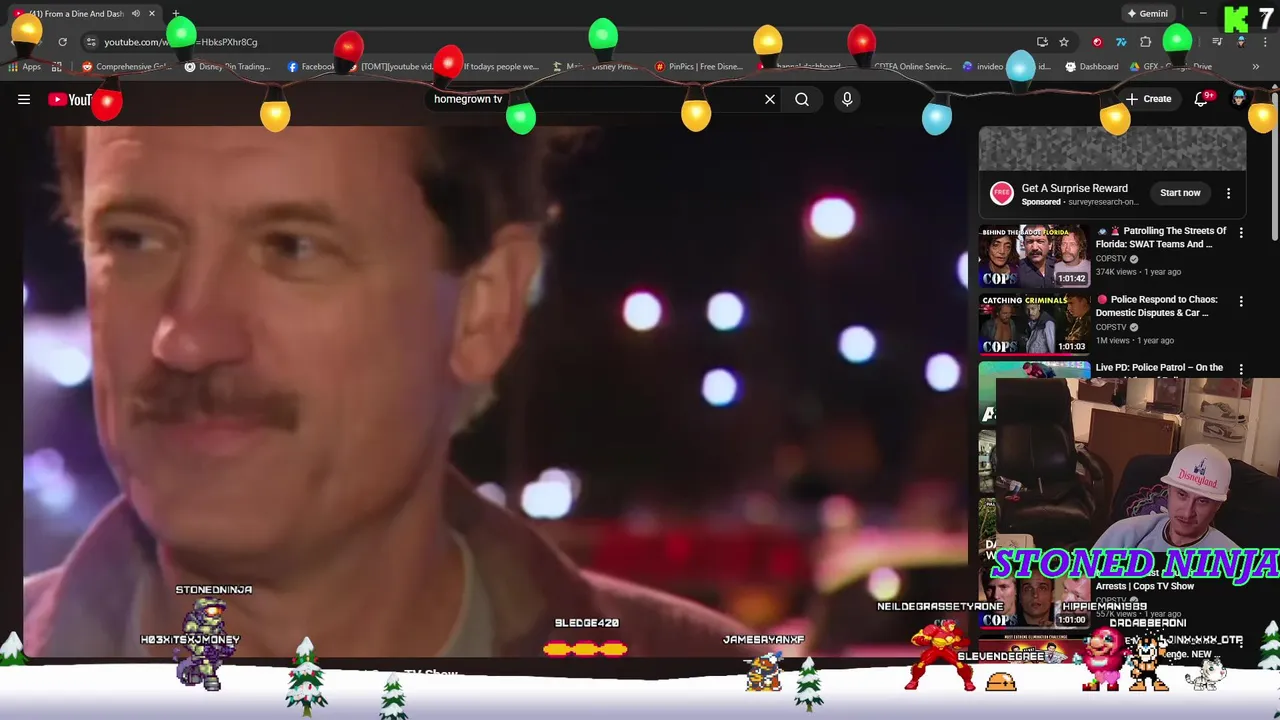Click 'Start now' on sponsored ad
1280x720 pixels.
[1180, 193]
